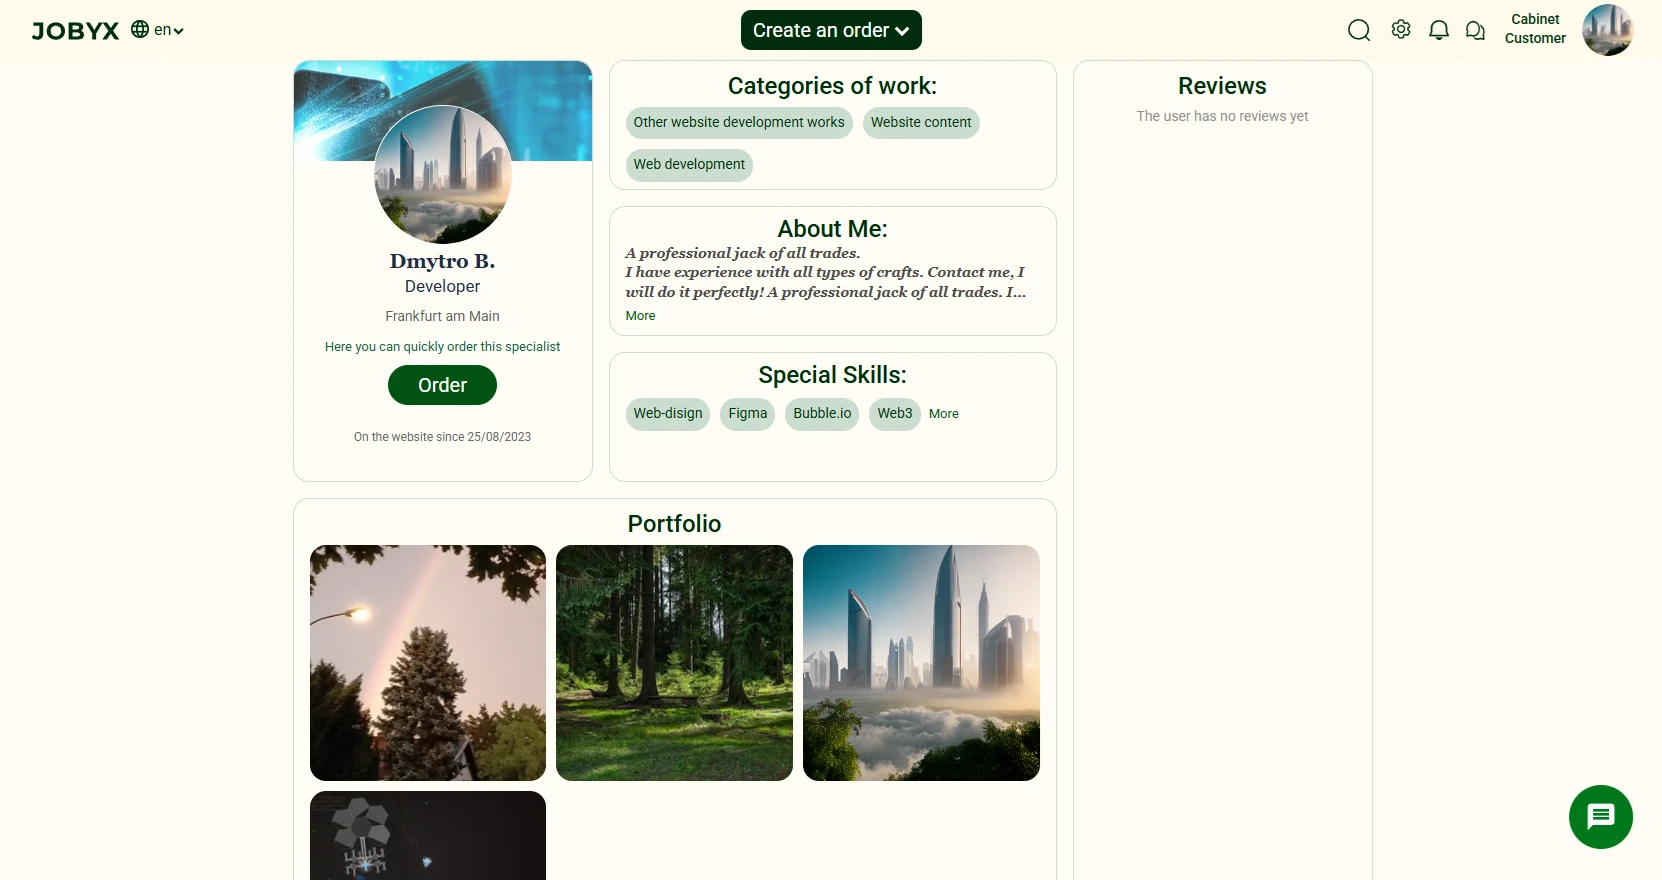Open the search magnifier icon
The width and height of the screenshot is (1662, 880).
[x=1359, y=30]
